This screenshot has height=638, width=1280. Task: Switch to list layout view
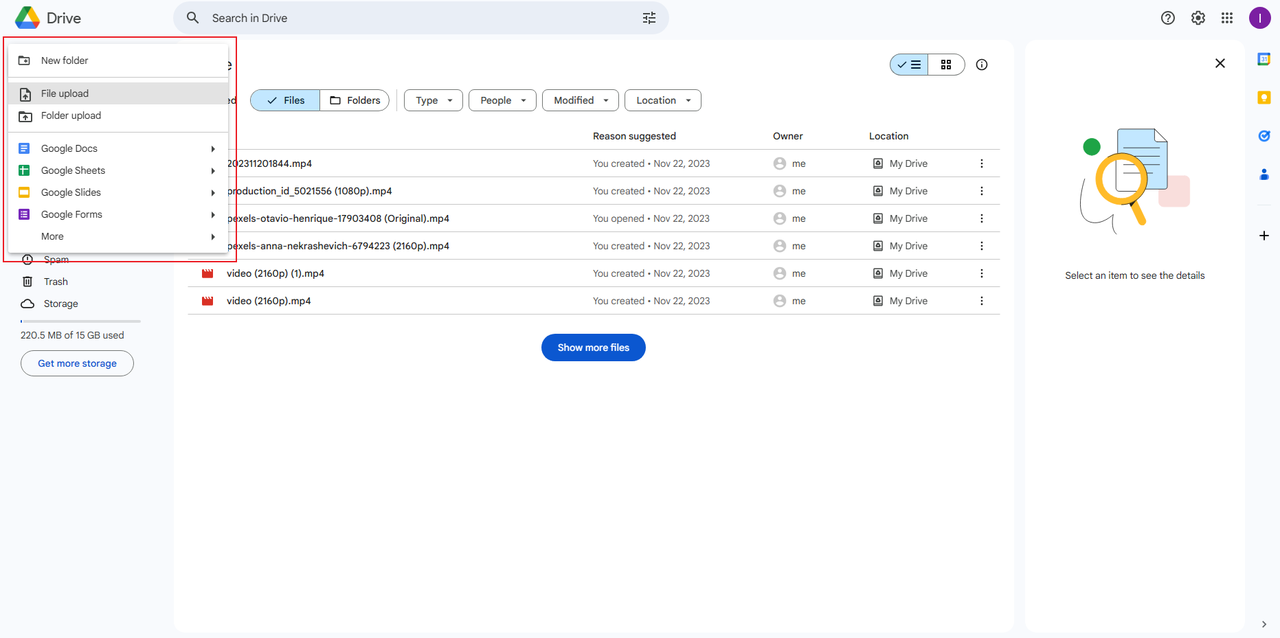(x=909, y=65)
